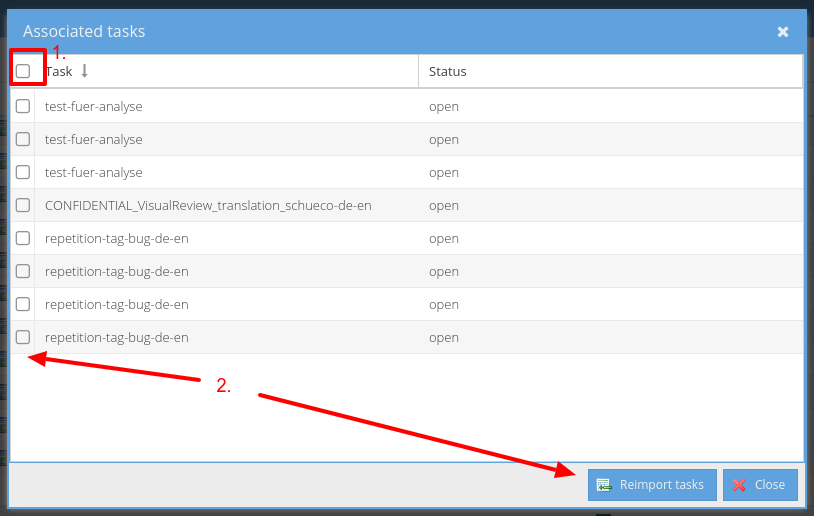Screen dimensions: 814x516
Task: Click the red X icon in Close button
Action: point(739,485)
